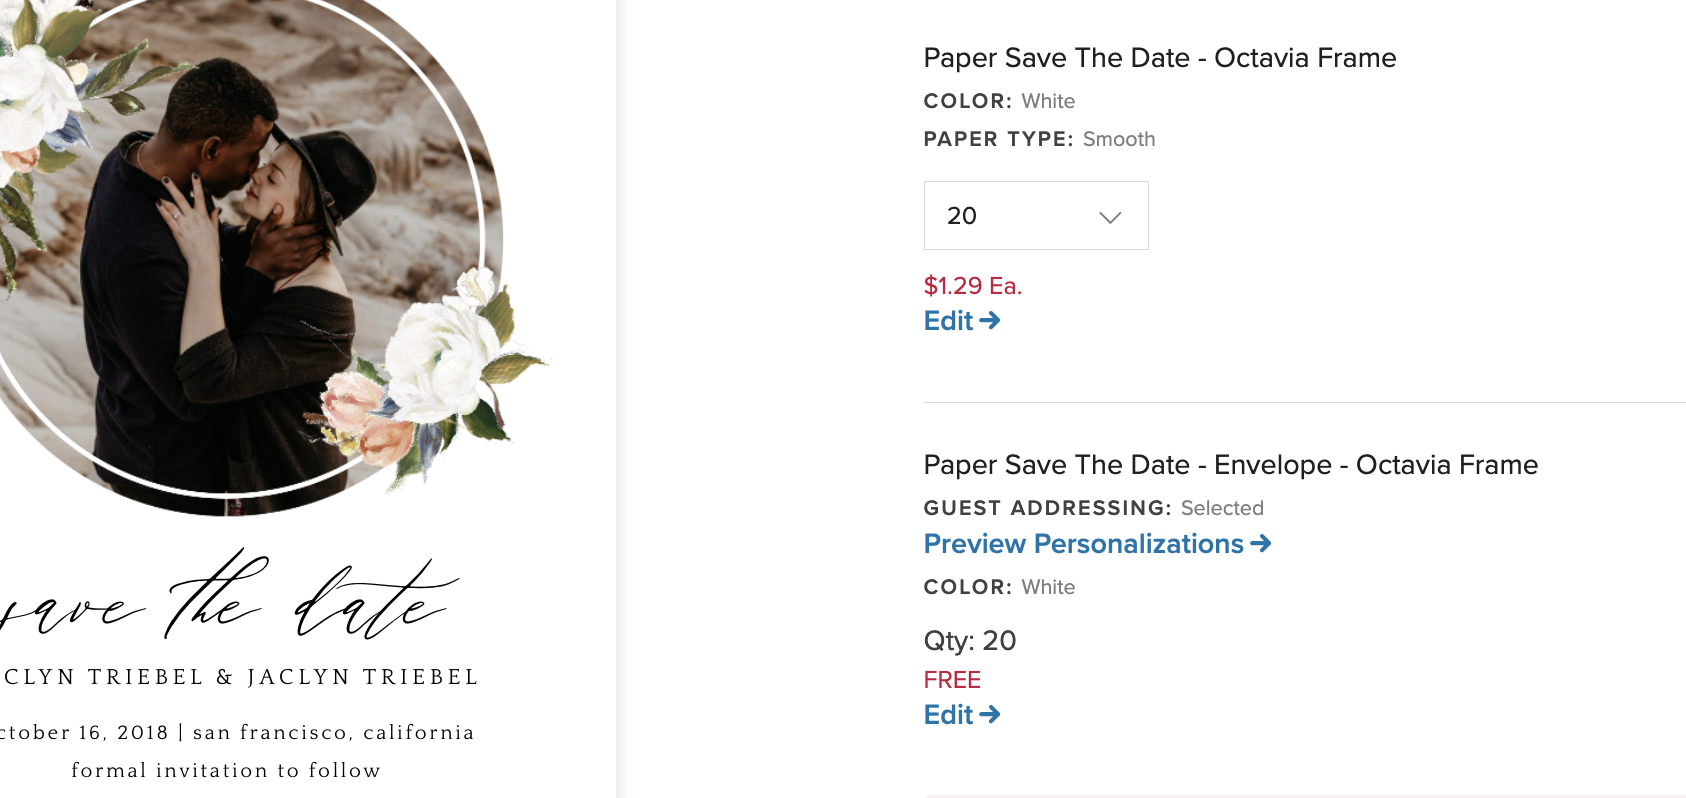Select the Paper Save The Date - Octavia Frame title
The image size is (1686, 798).
pos(1159,58)
